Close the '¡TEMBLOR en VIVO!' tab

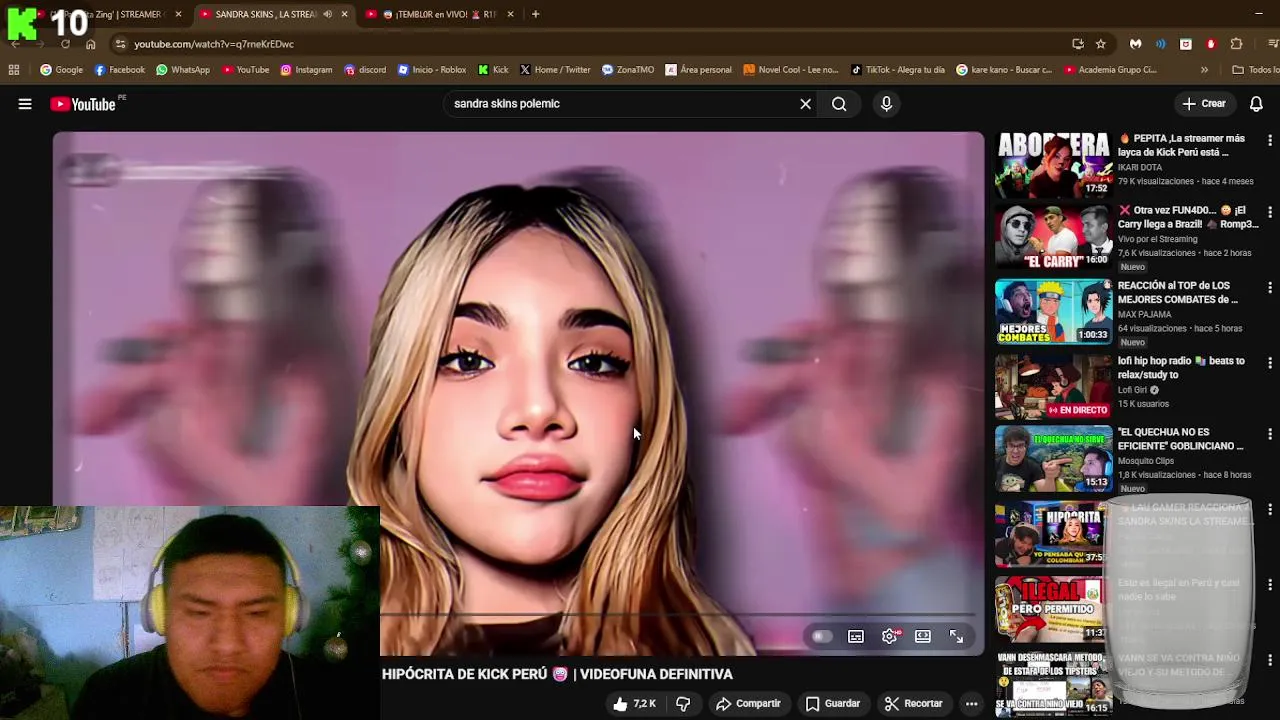click(510, 14)
